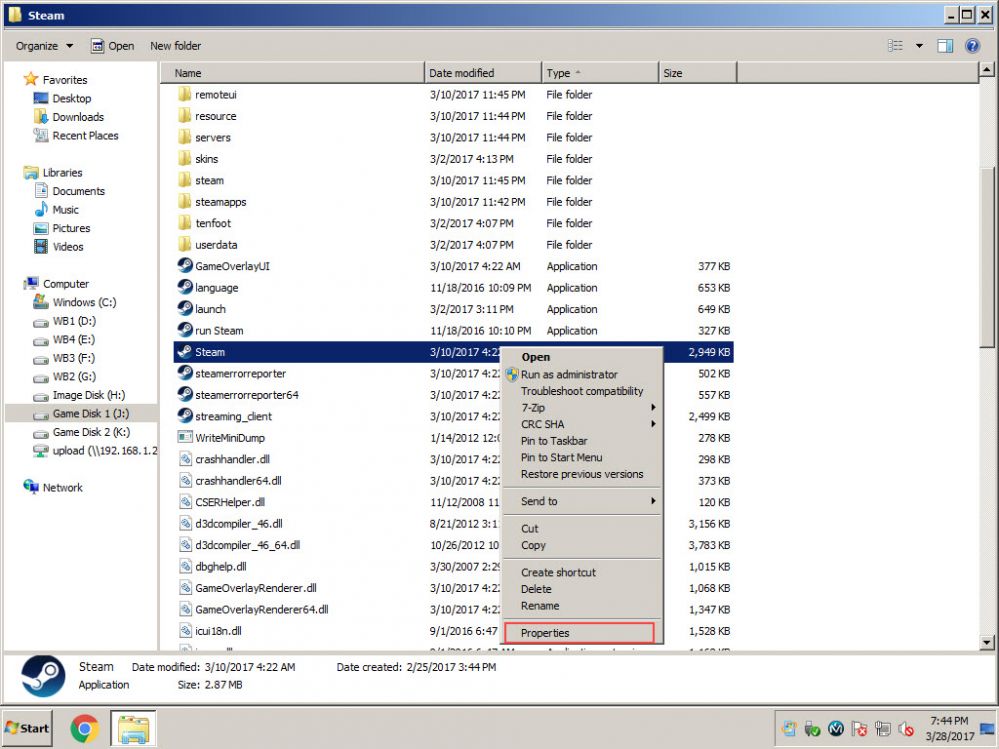Click the skins folder icon
This screenshot has height=749, width=999.
click(185, 159)
